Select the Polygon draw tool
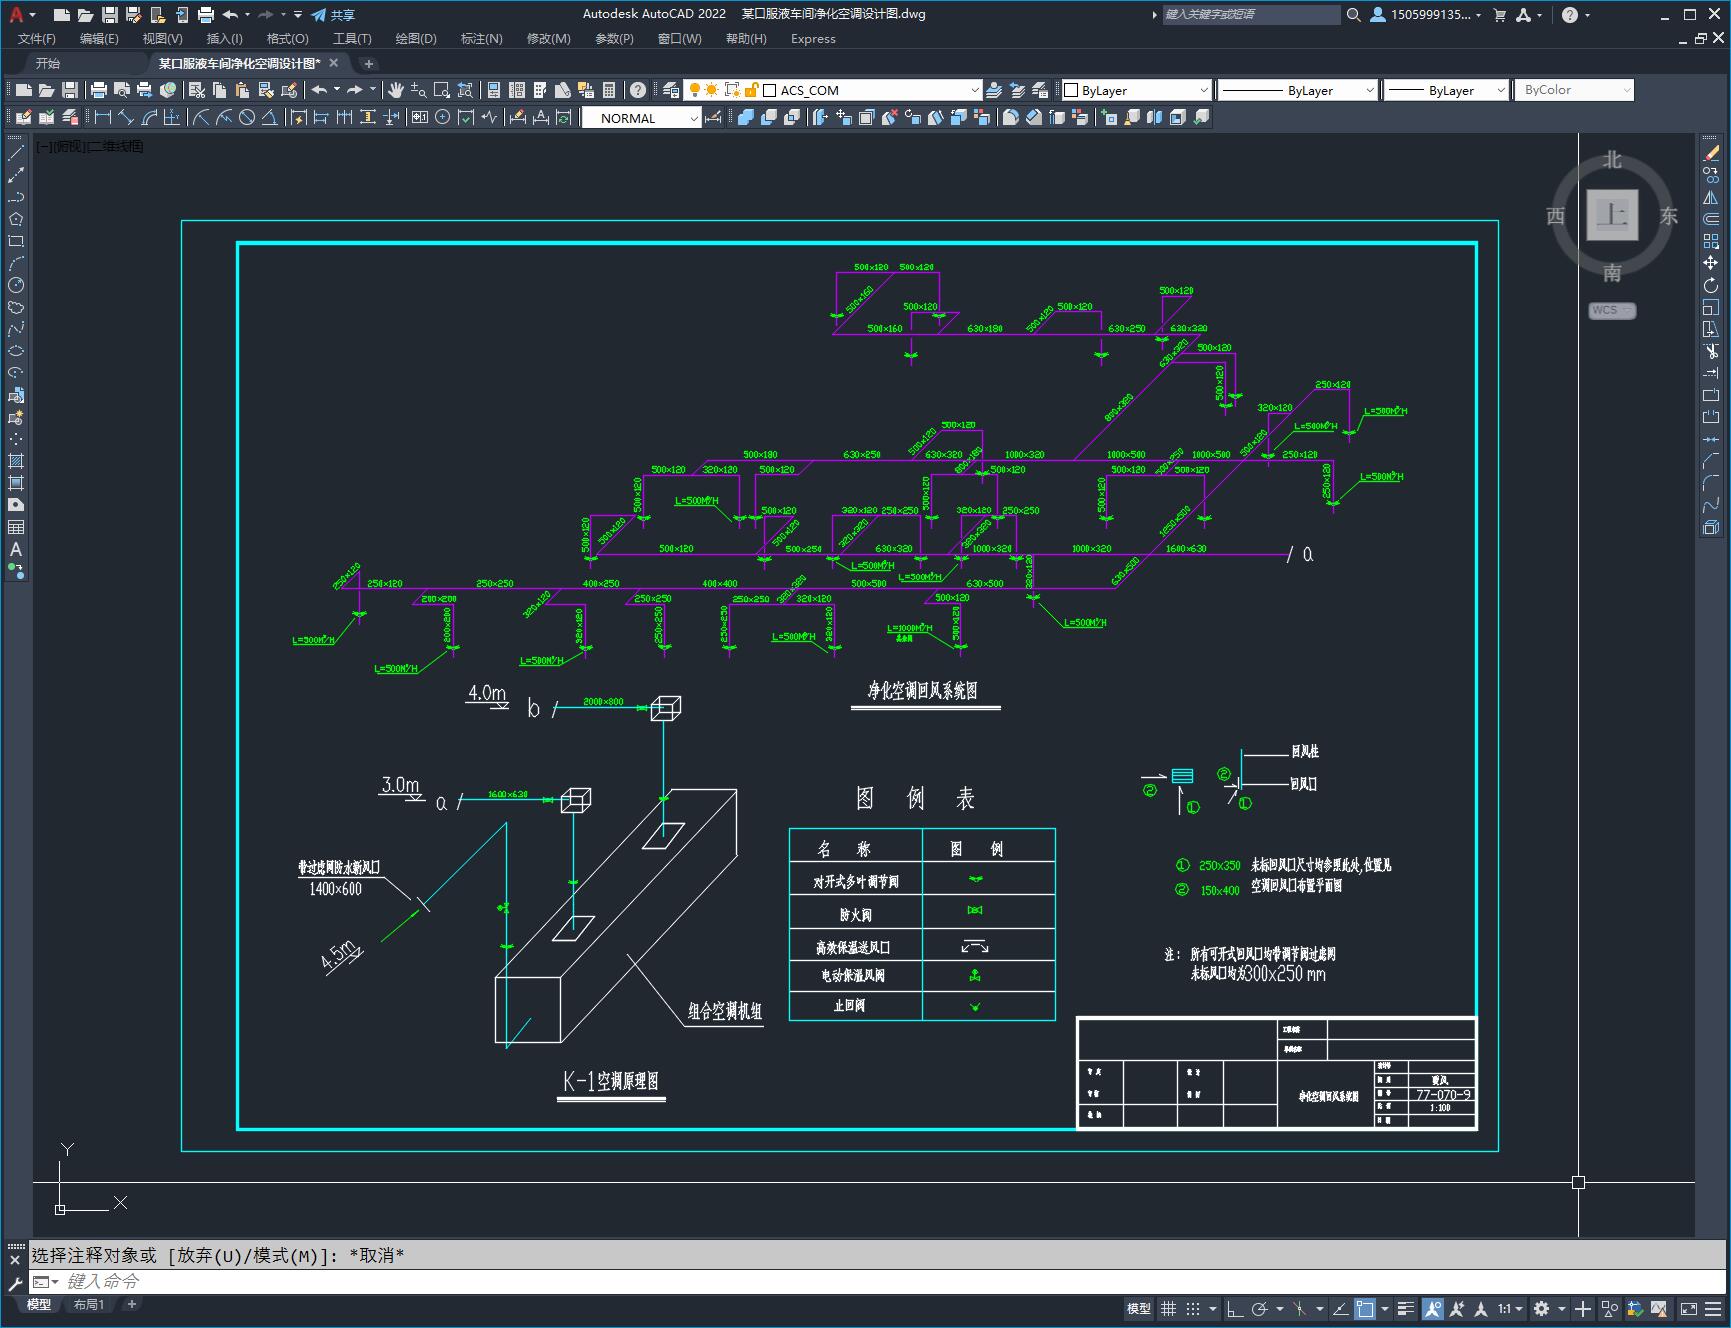 pyautogui.click(x=16, y=219)
